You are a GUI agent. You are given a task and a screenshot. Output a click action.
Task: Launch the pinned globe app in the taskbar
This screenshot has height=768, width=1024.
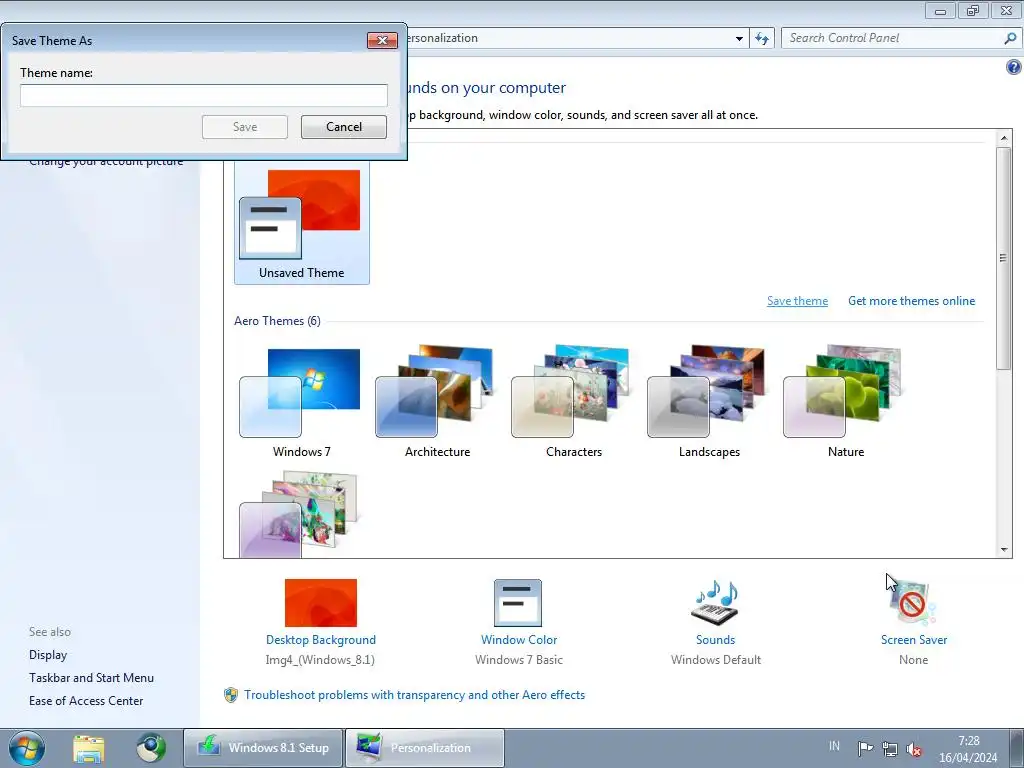tap(151, 748)
